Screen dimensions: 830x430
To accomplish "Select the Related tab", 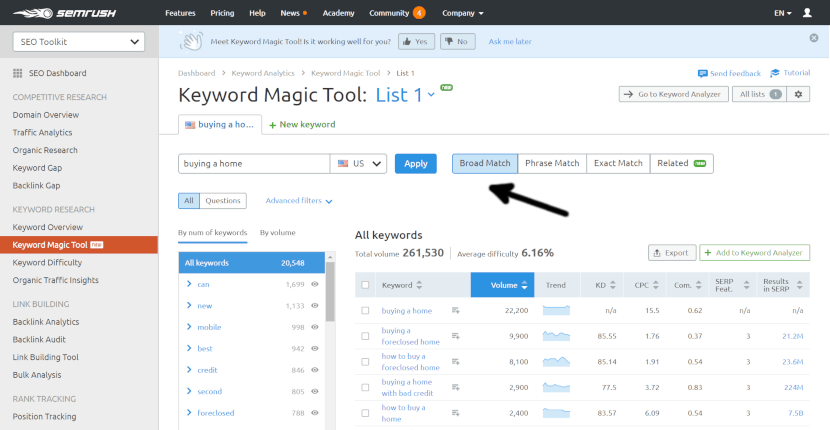I will [682, 163].
